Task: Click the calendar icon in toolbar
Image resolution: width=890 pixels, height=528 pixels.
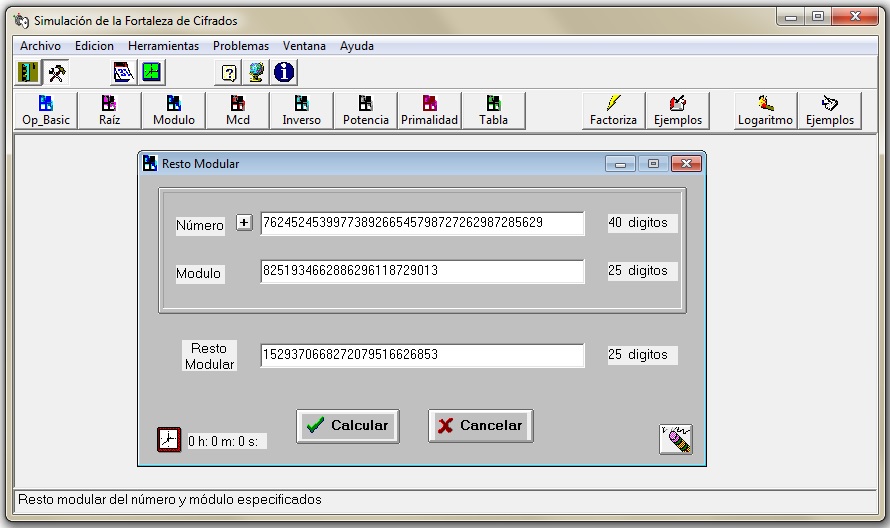Action: coord(123,72)
